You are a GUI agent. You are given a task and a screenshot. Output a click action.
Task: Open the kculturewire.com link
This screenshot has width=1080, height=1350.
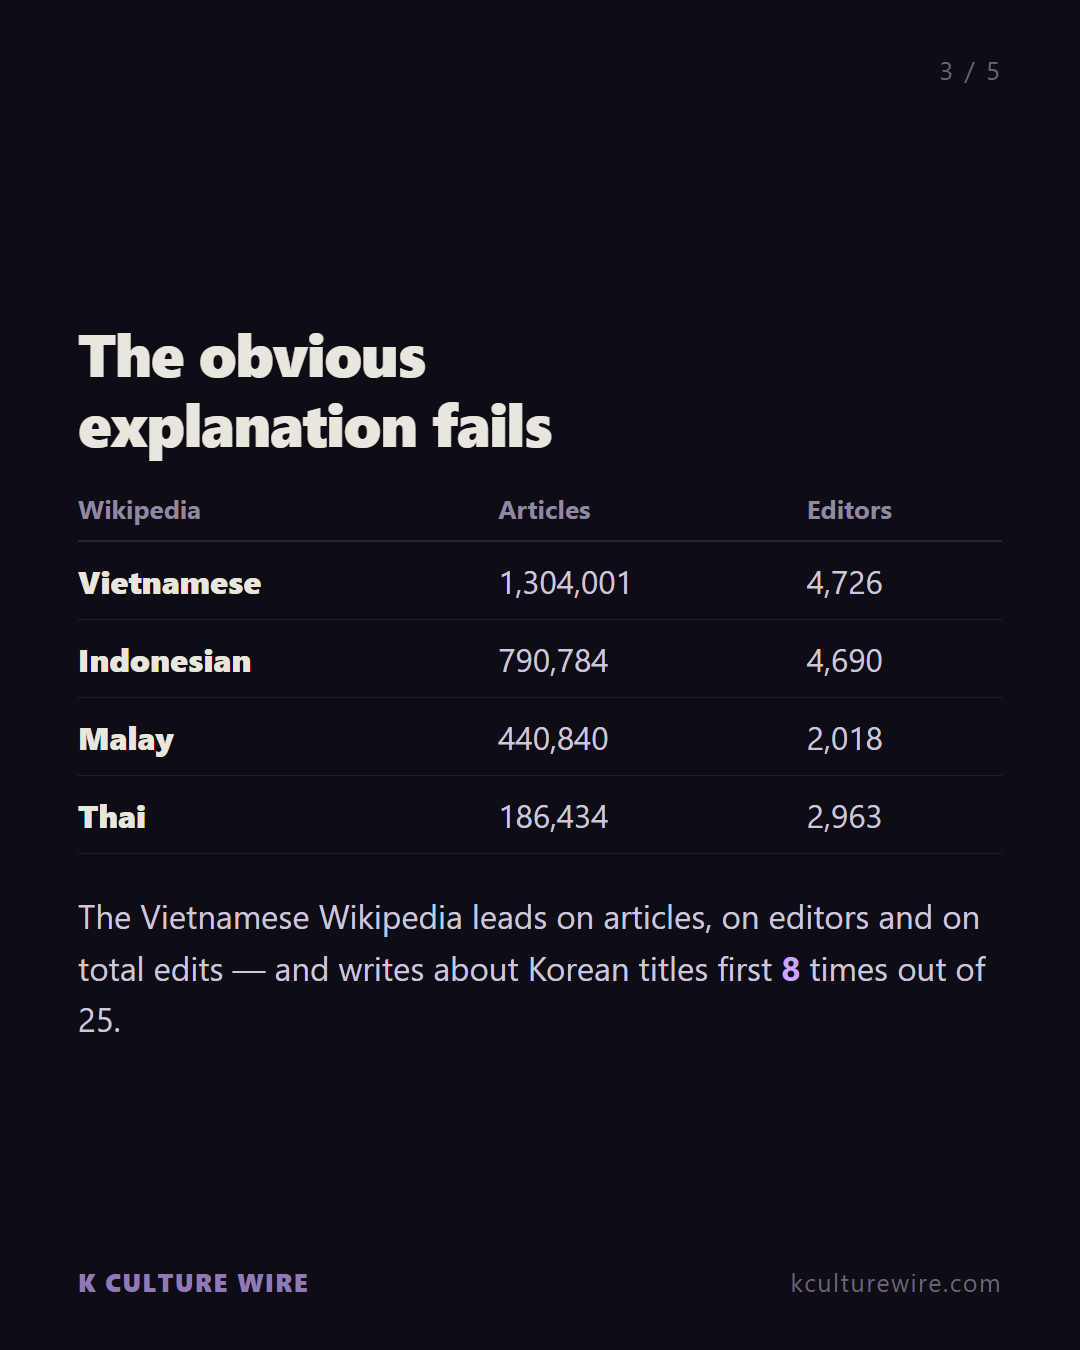click(895, 1283)
